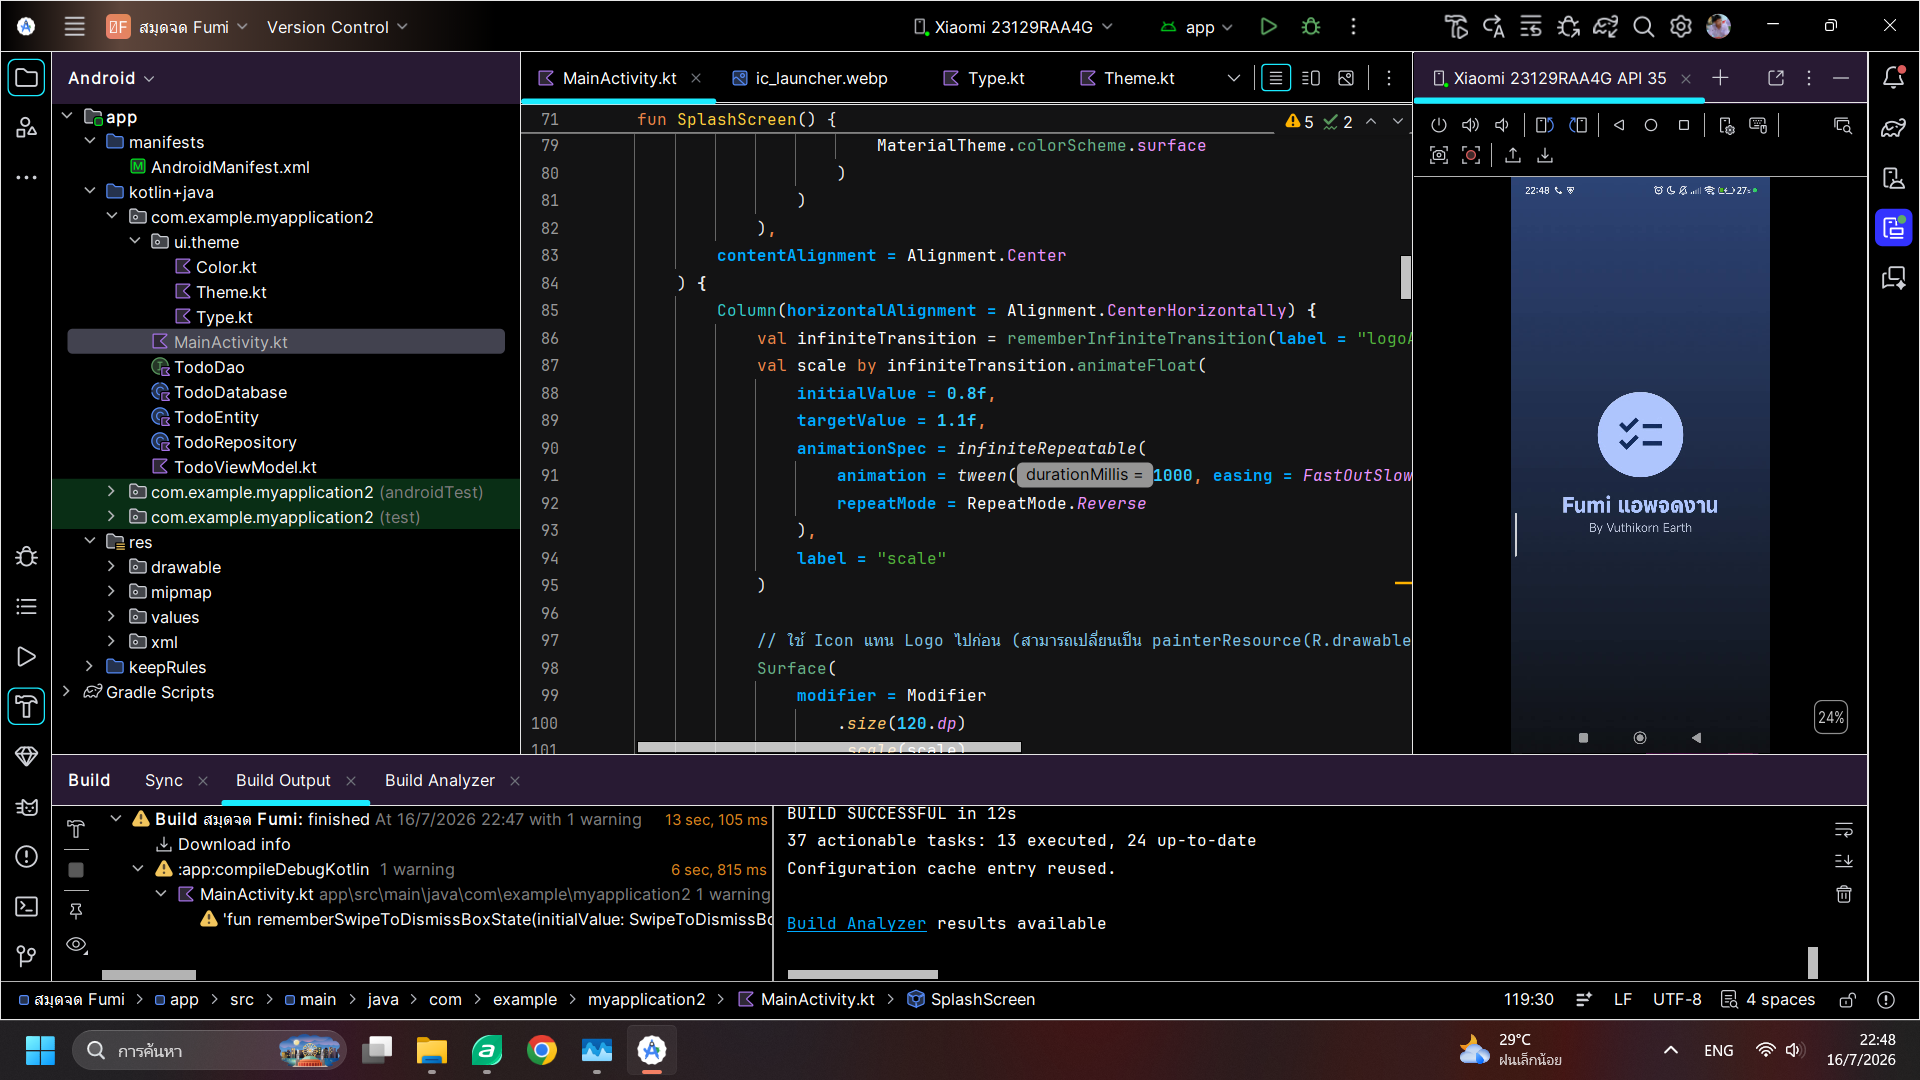Open the Terminal tool window
1920x1080 pixels.
tap(27, 906)
